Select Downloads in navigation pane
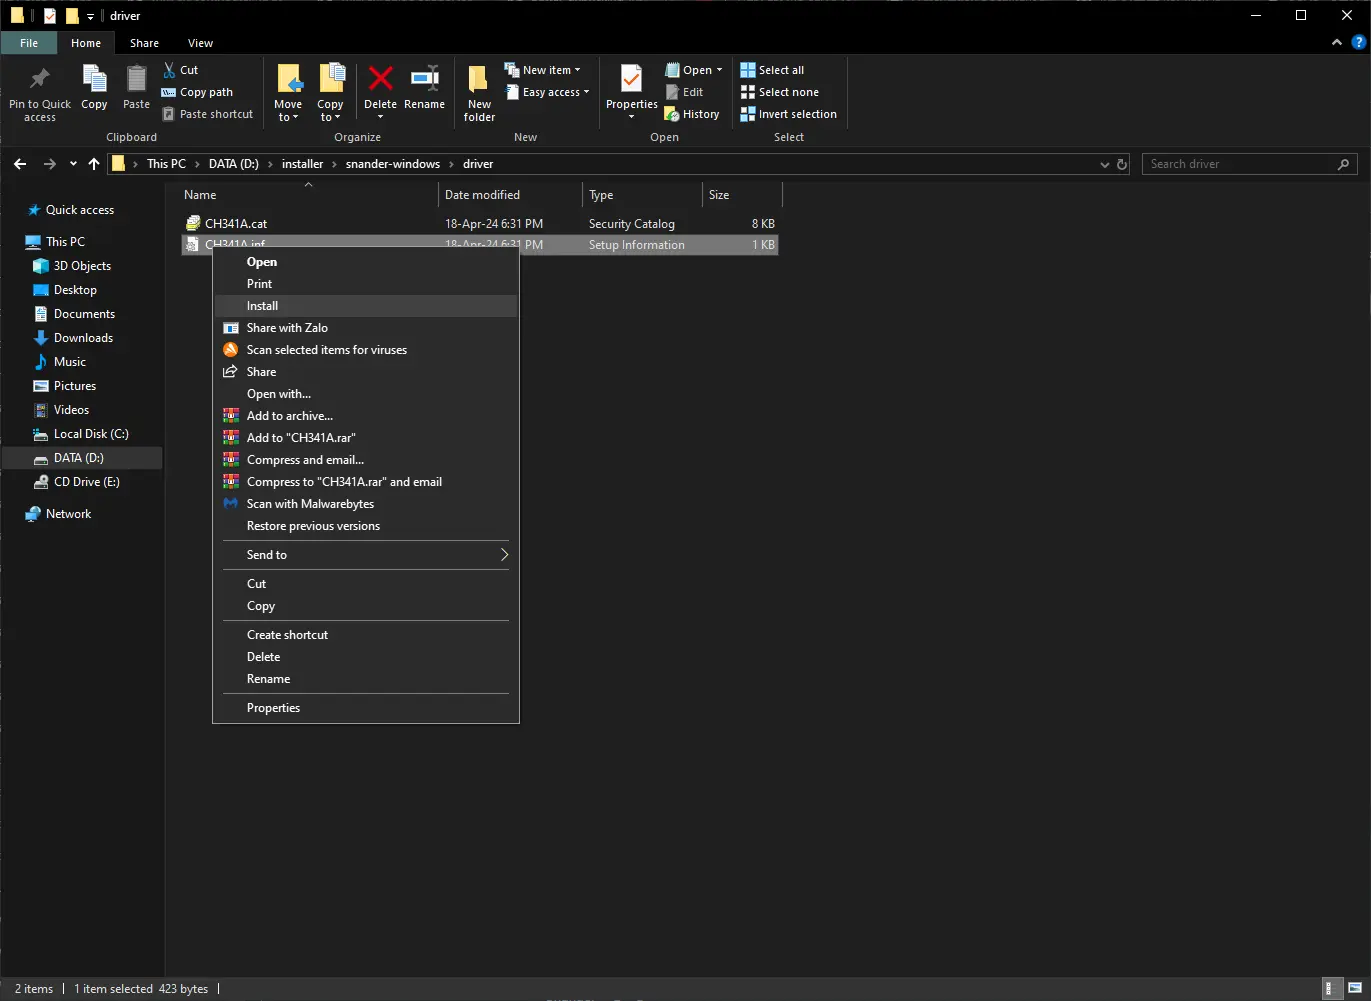The height and width of the screenshot is (1001, 1371). pyautogui.click(x=83, y=338)
